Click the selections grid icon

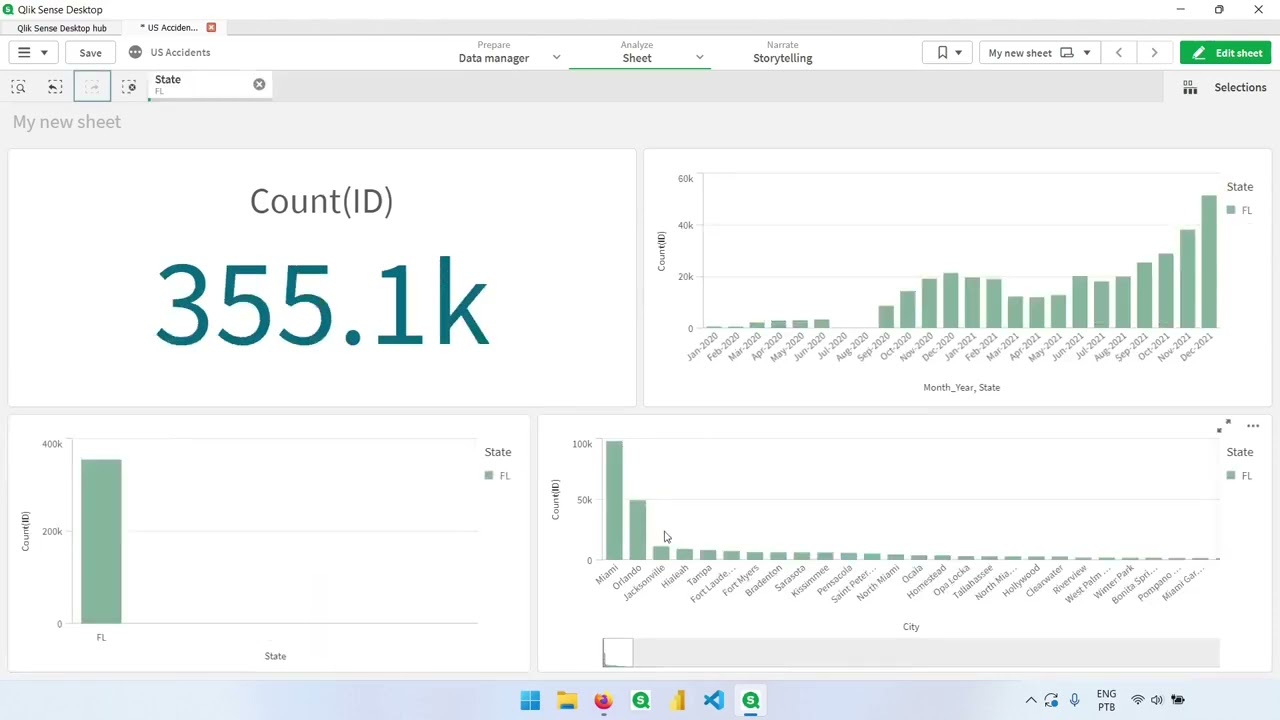1190,88
